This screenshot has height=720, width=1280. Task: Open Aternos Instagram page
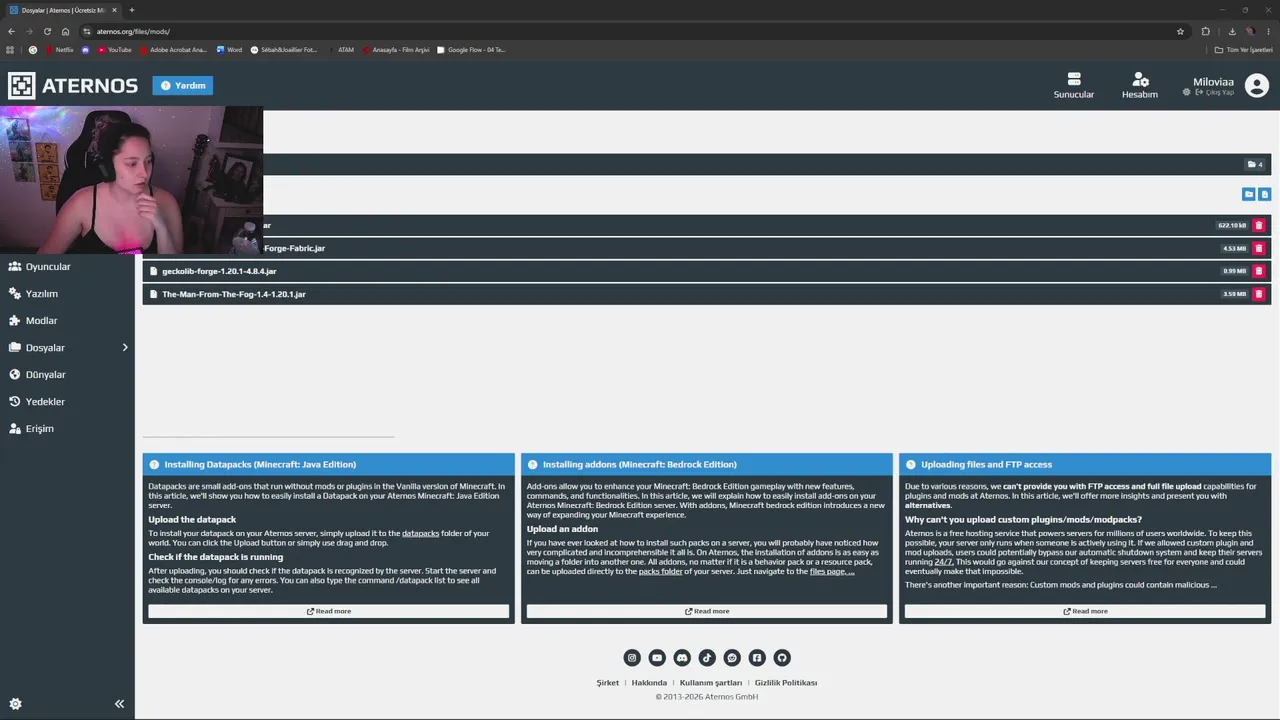[x=632, y=657]
